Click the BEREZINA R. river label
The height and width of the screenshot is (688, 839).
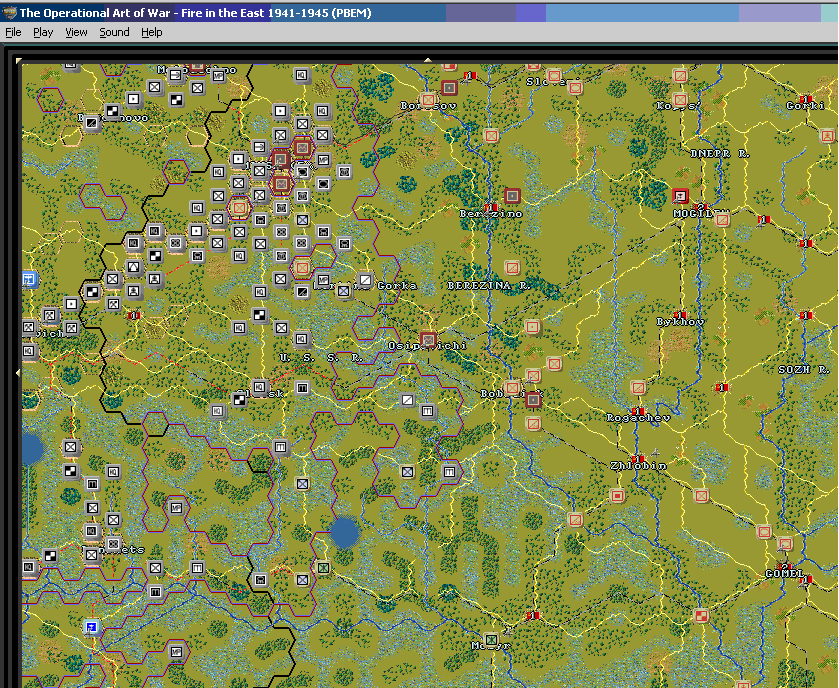(489, 286)
